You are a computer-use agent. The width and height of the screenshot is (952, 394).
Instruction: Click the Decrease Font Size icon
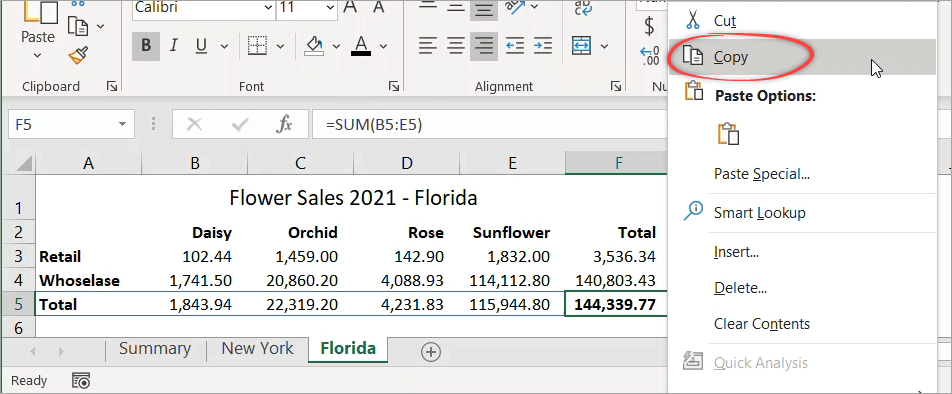coord(379,7)
